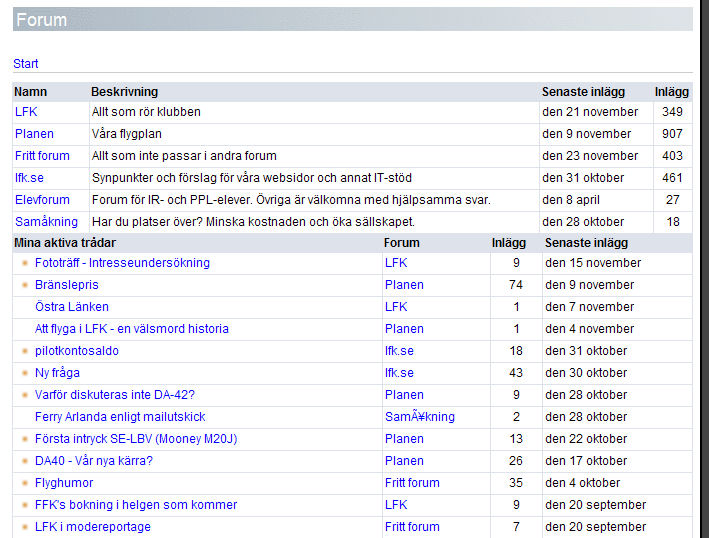The width and height of the screenshot is (709, 538).
Task: Open the lfk.se forum in Namn column
Action: pyautogui.click(x=29, y=178)
